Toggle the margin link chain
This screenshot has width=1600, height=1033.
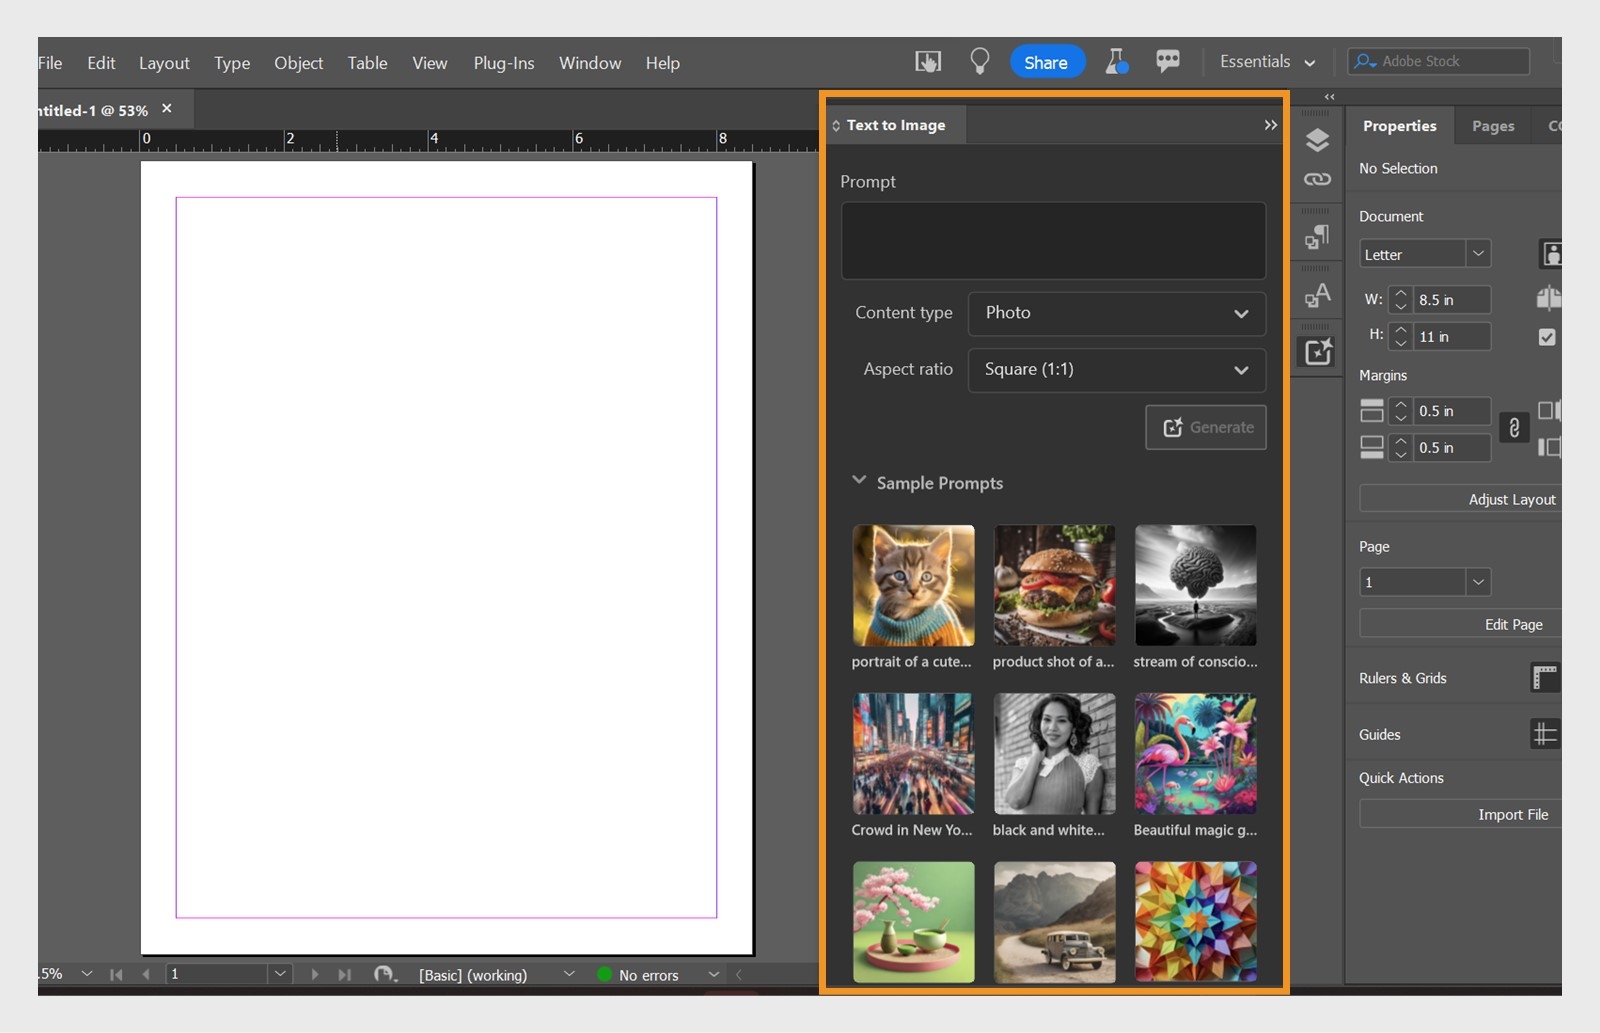pos(1514,428)
